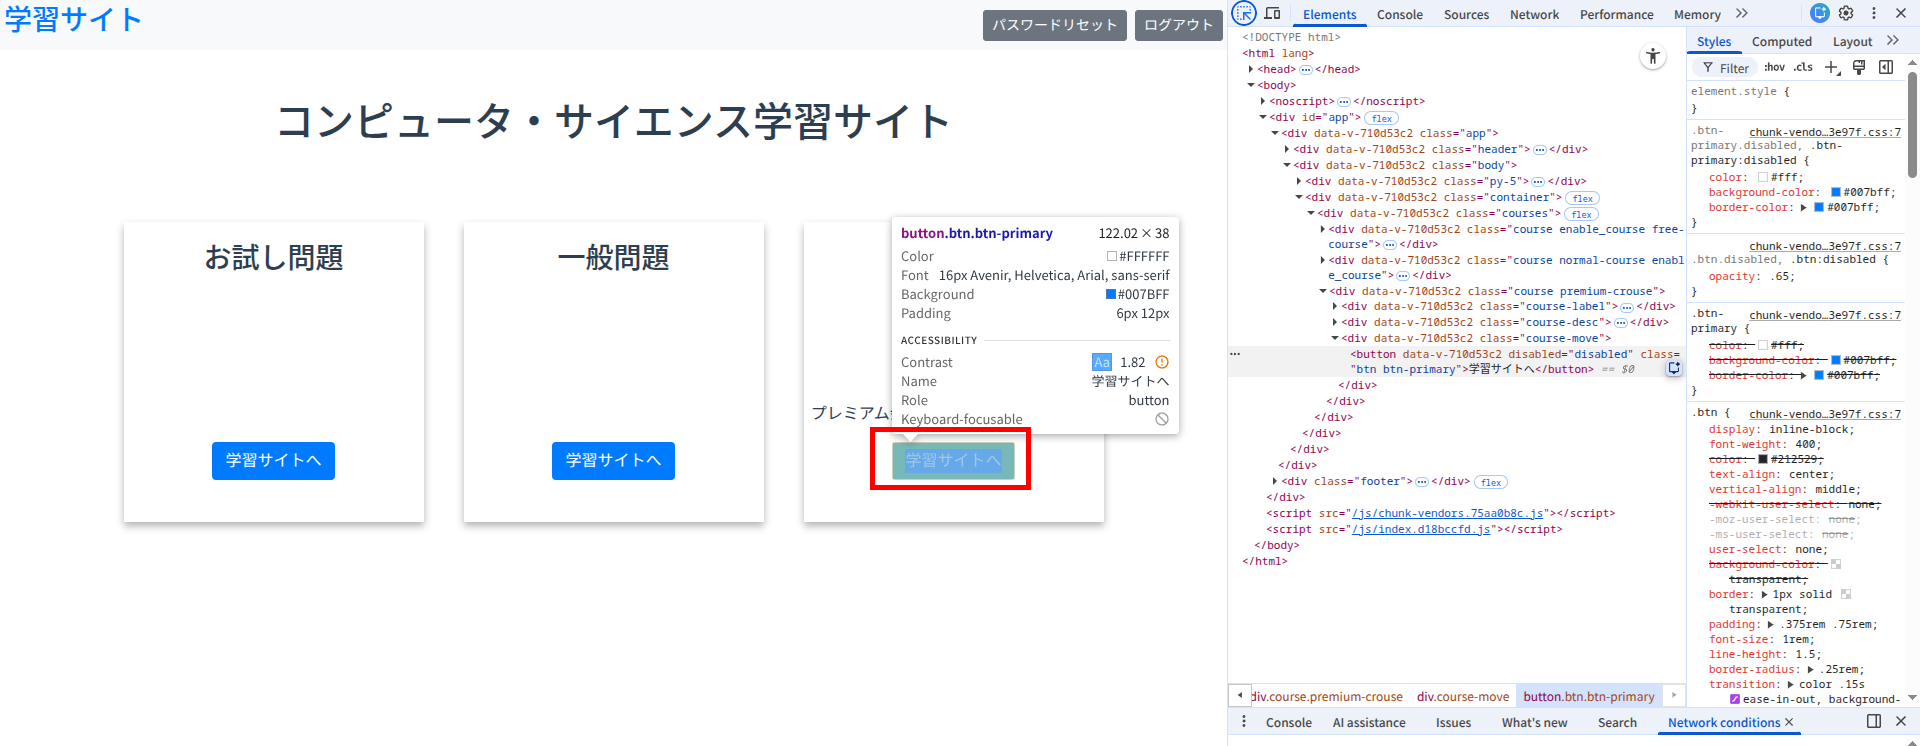
Task: Toggle the rendering emulations paintbrush icon
Action: pyautogui.click(x=1859, y=67)
